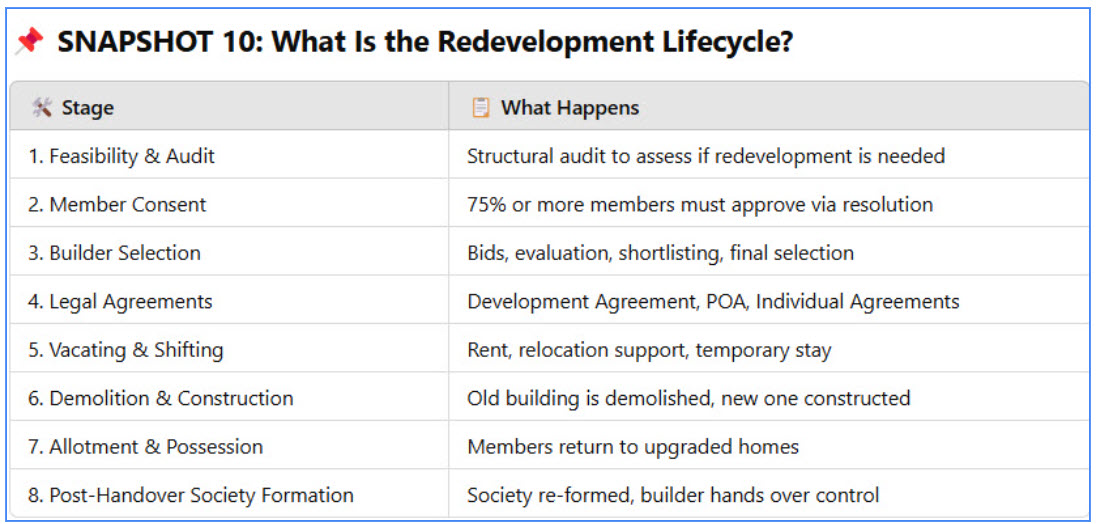Click the hammer and wrench Stage icon
1098x524 pixels.
pos(42,108)
